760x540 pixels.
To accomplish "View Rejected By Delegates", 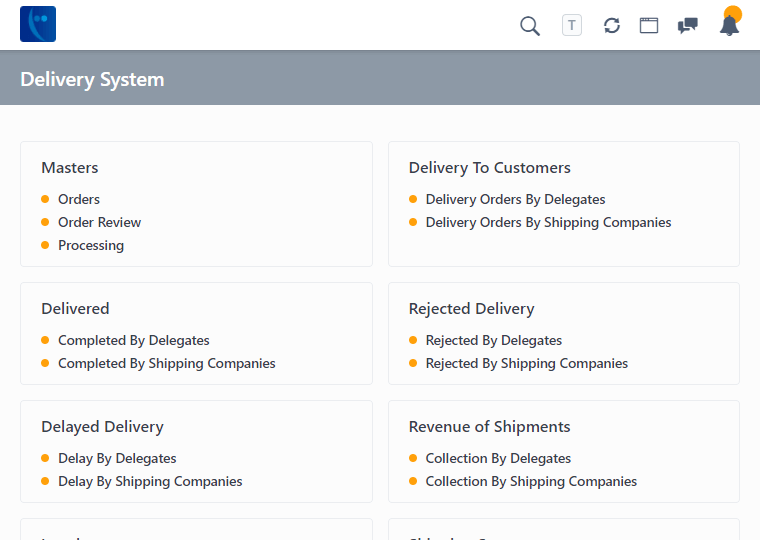I will [x=493, y=340].
